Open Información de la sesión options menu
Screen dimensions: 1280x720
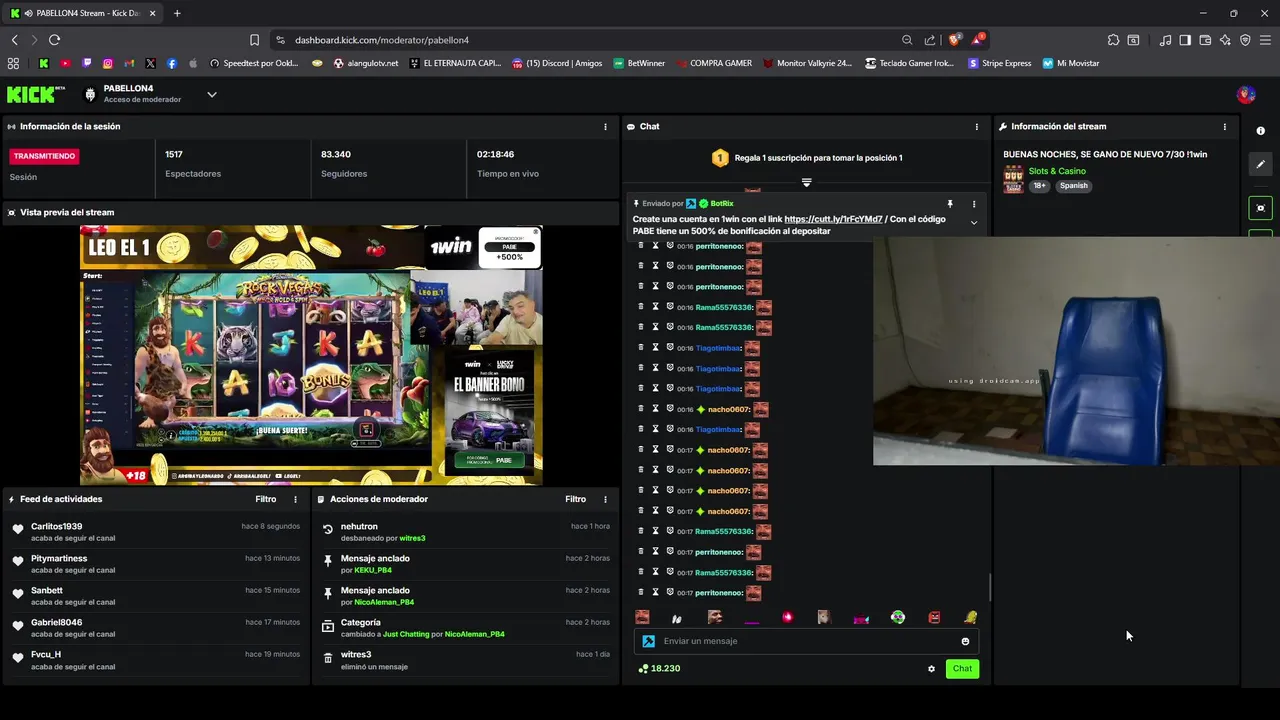coord(605,127)
